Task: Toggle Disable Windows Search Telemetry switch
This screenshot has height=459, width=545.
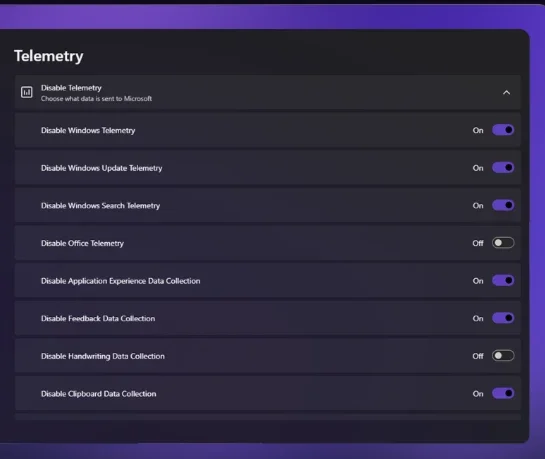Action: coord(503,205)
